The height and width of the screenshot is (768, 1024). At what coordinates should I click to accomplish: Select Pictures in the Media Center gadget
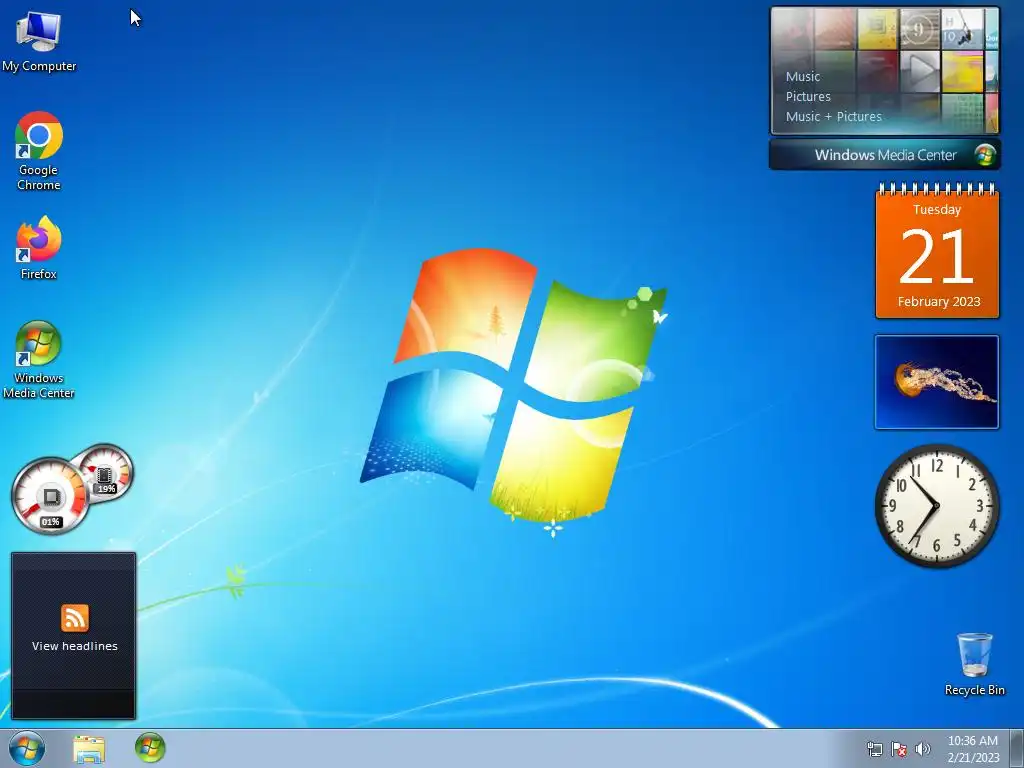(x=808, y=97)
